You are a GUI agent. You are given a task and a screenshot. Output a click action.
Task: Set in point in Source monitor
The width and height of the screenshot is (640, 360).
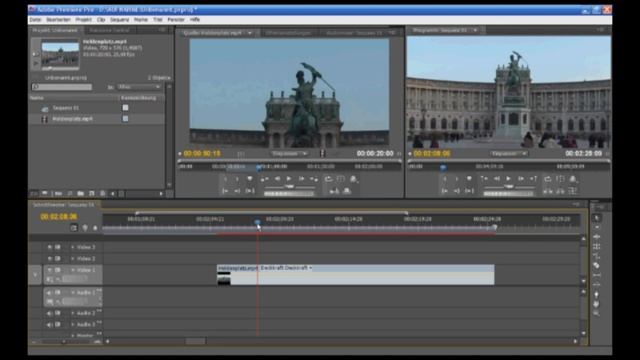click(x=225, y=179)
